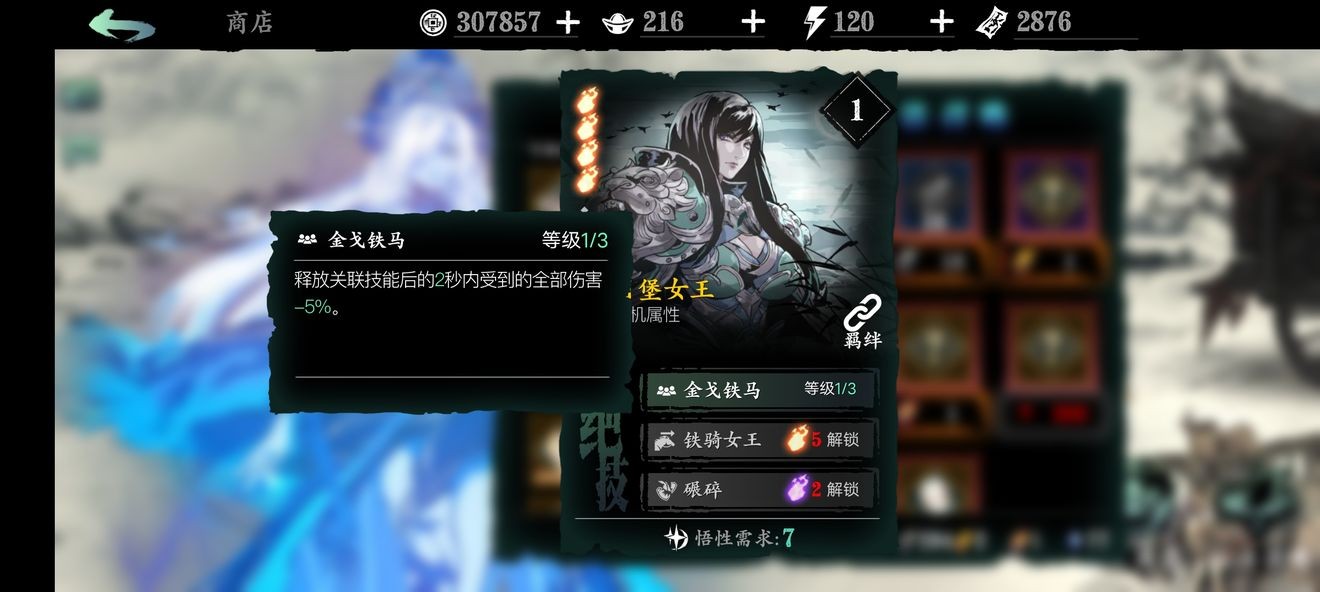Tap the back arrow icon
The width and height of the screenshot is (1320, 592).
[121, 24]
